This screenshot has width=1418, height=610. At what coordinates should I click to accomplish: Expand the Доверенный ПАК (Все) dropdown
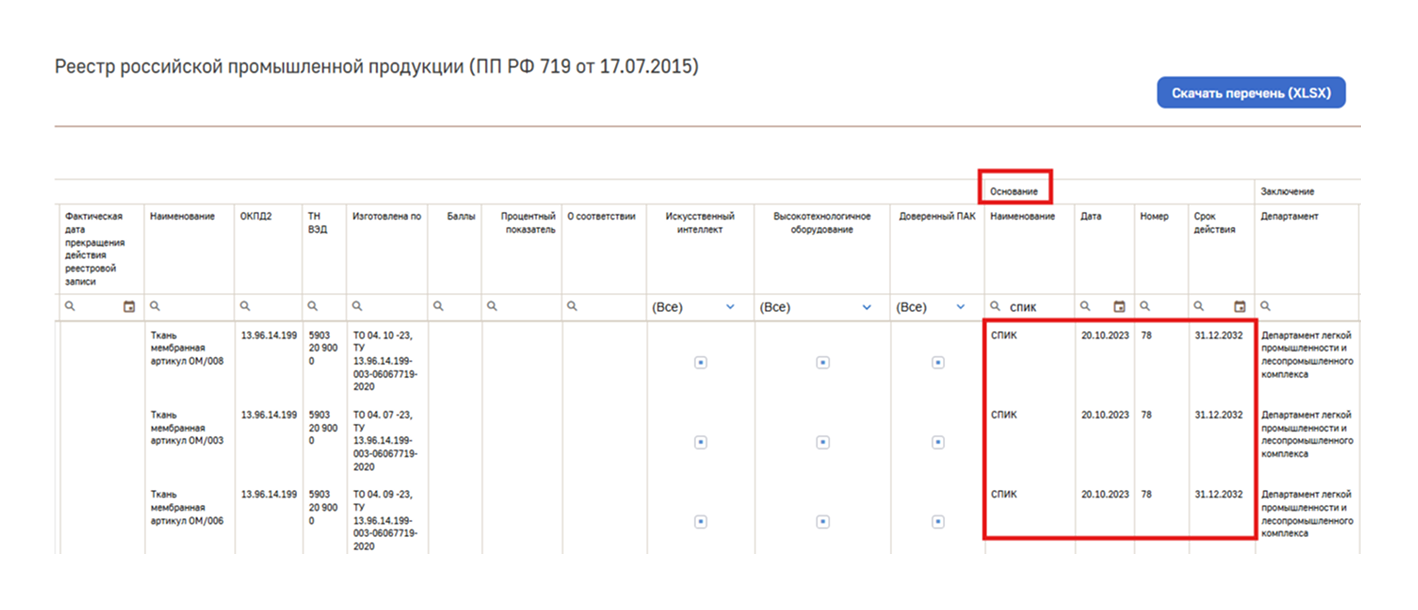click(x=961, y=307)
